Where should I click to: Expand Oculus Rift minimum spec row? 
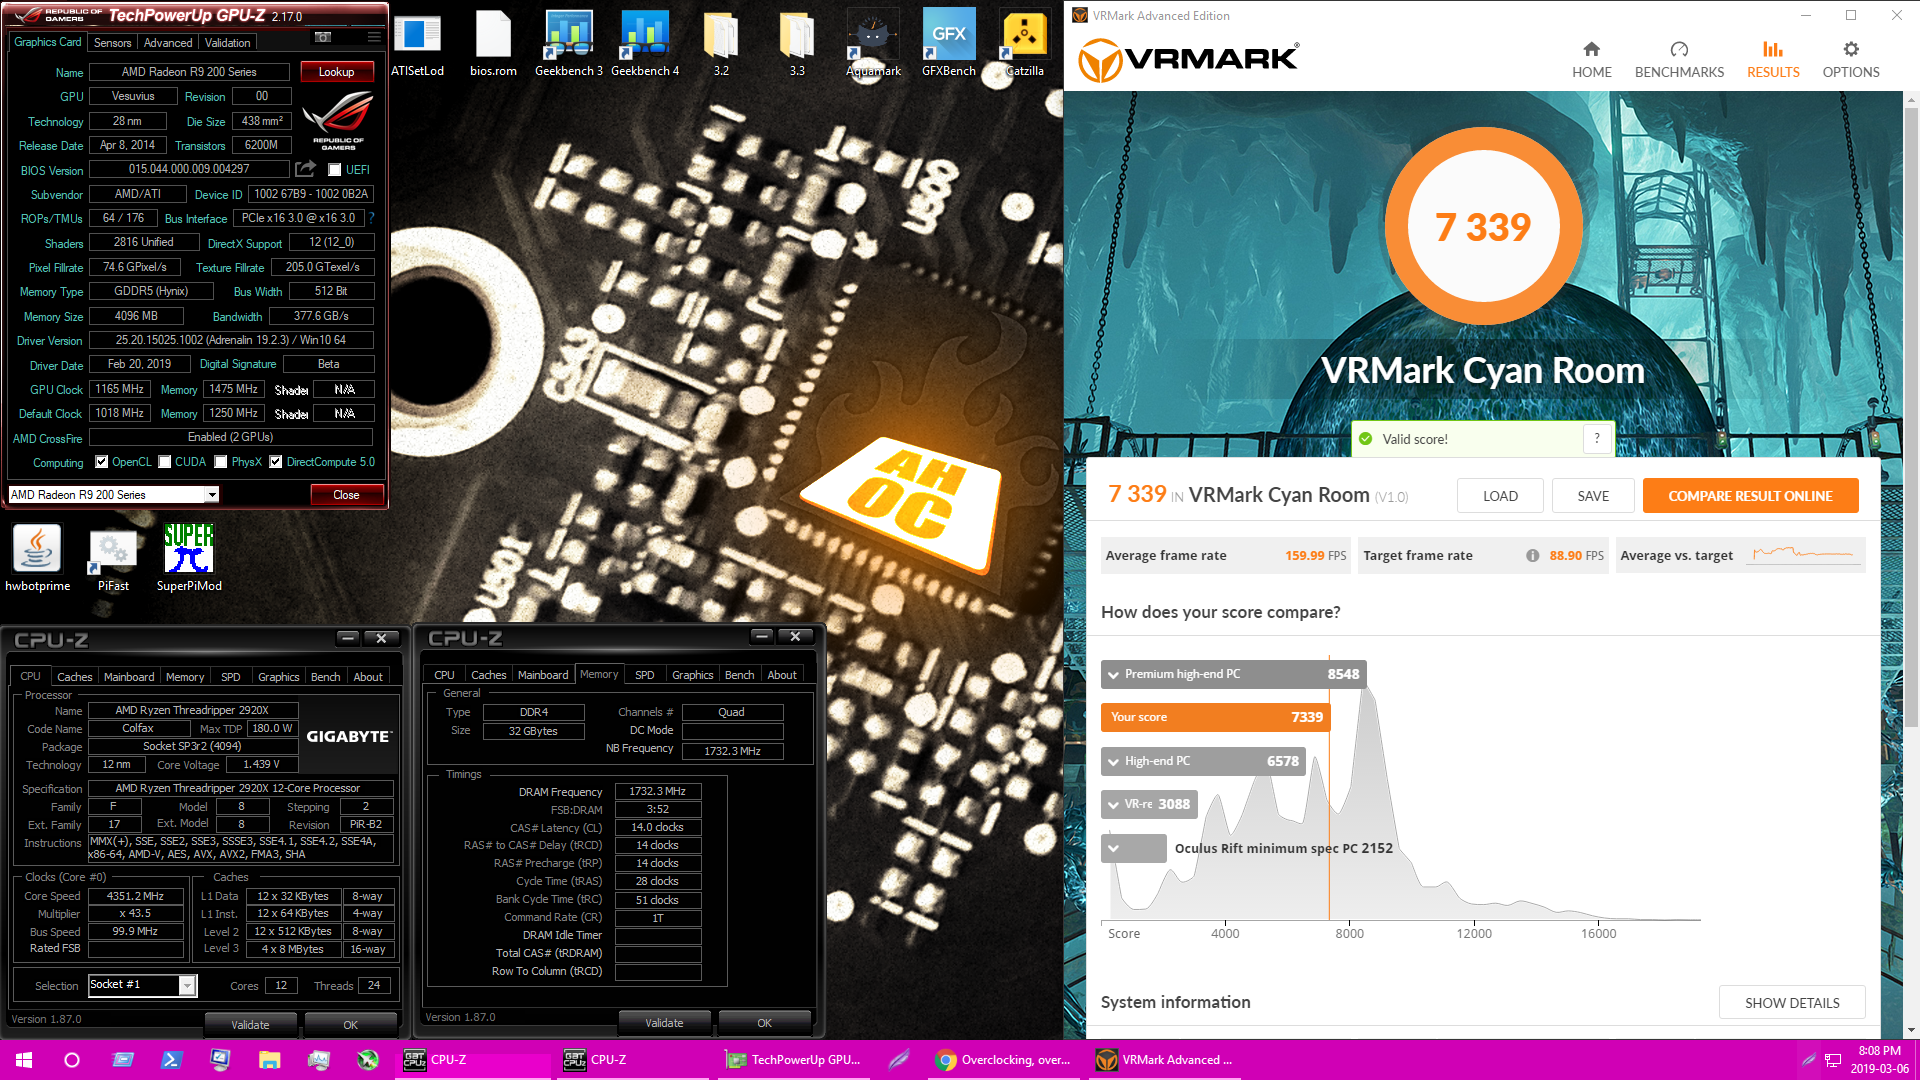pyautogui.click(x=1113, y=849)
